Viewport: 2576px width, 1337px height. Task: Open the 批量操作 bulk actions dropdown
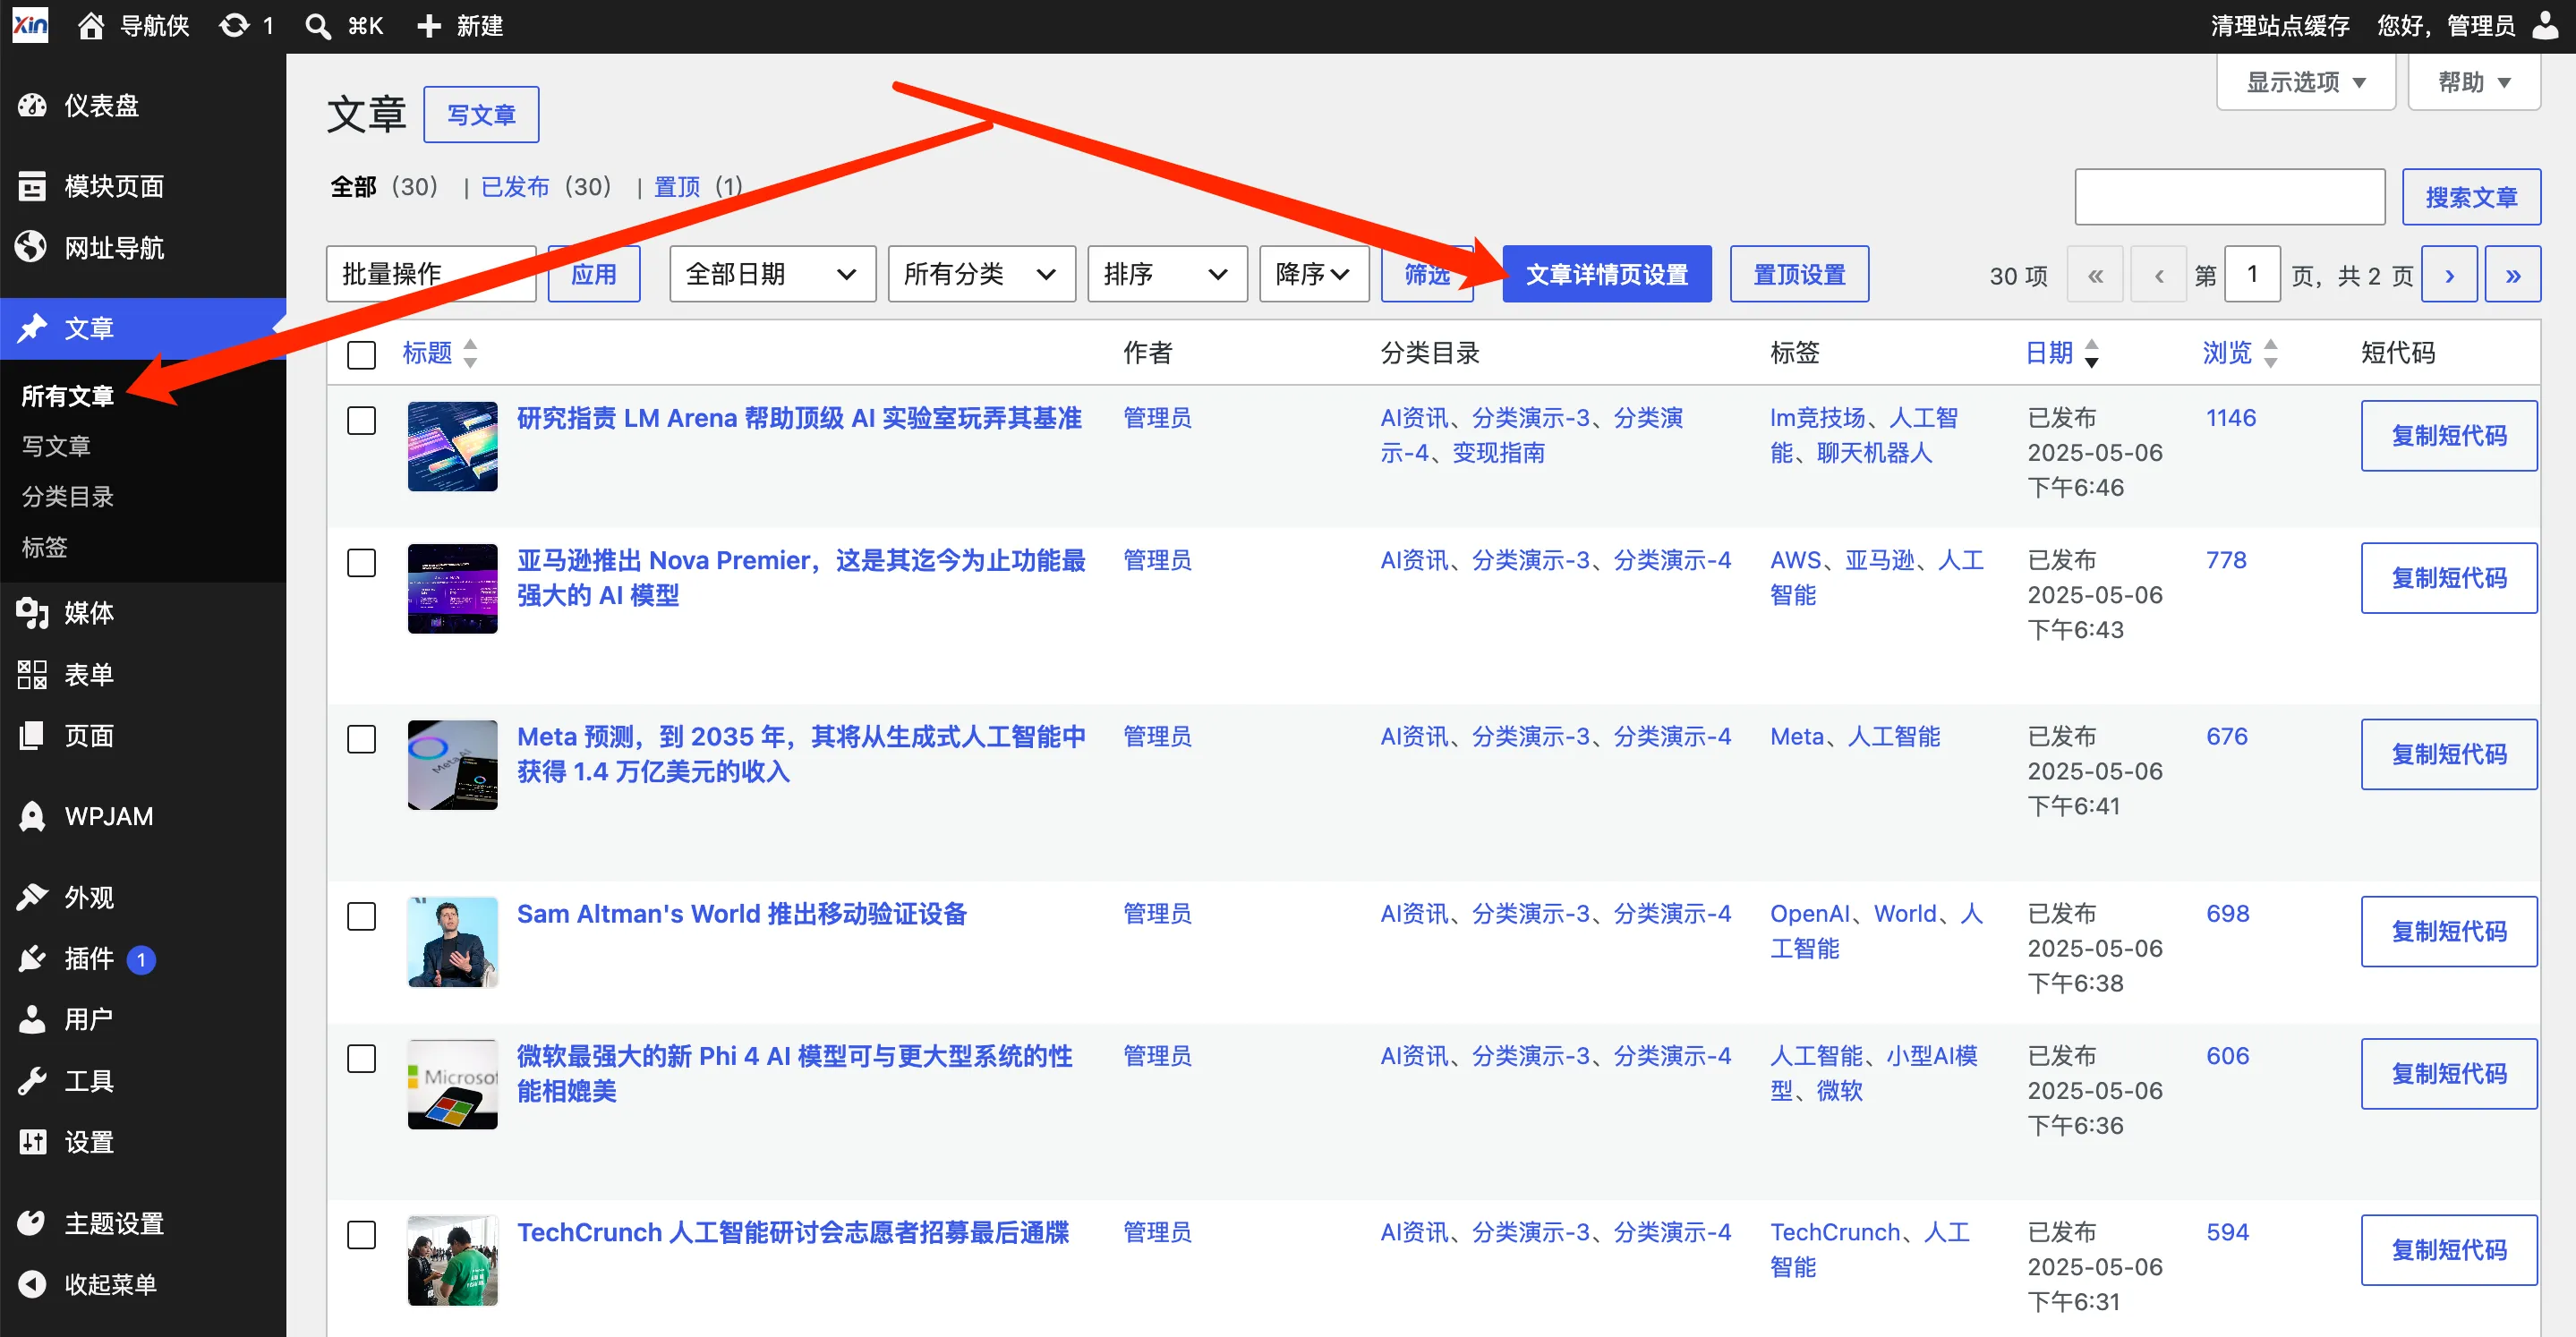point(431,274)
